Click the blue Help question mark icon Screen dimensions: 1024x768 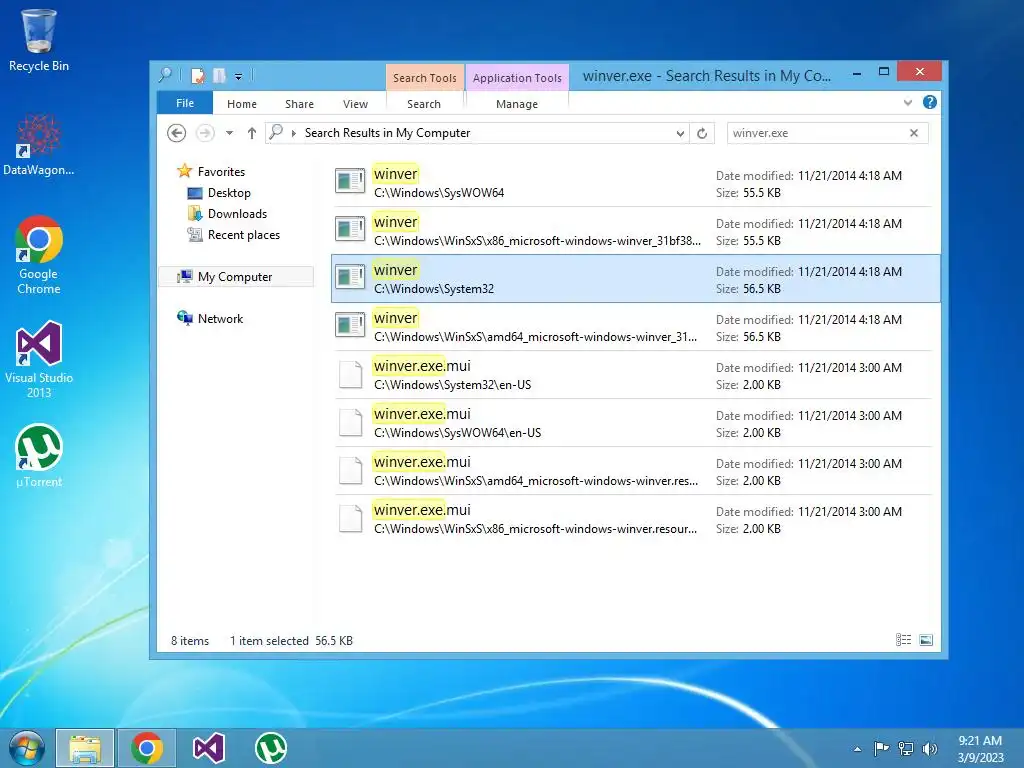pyautogui.click(x=930, y=102)
